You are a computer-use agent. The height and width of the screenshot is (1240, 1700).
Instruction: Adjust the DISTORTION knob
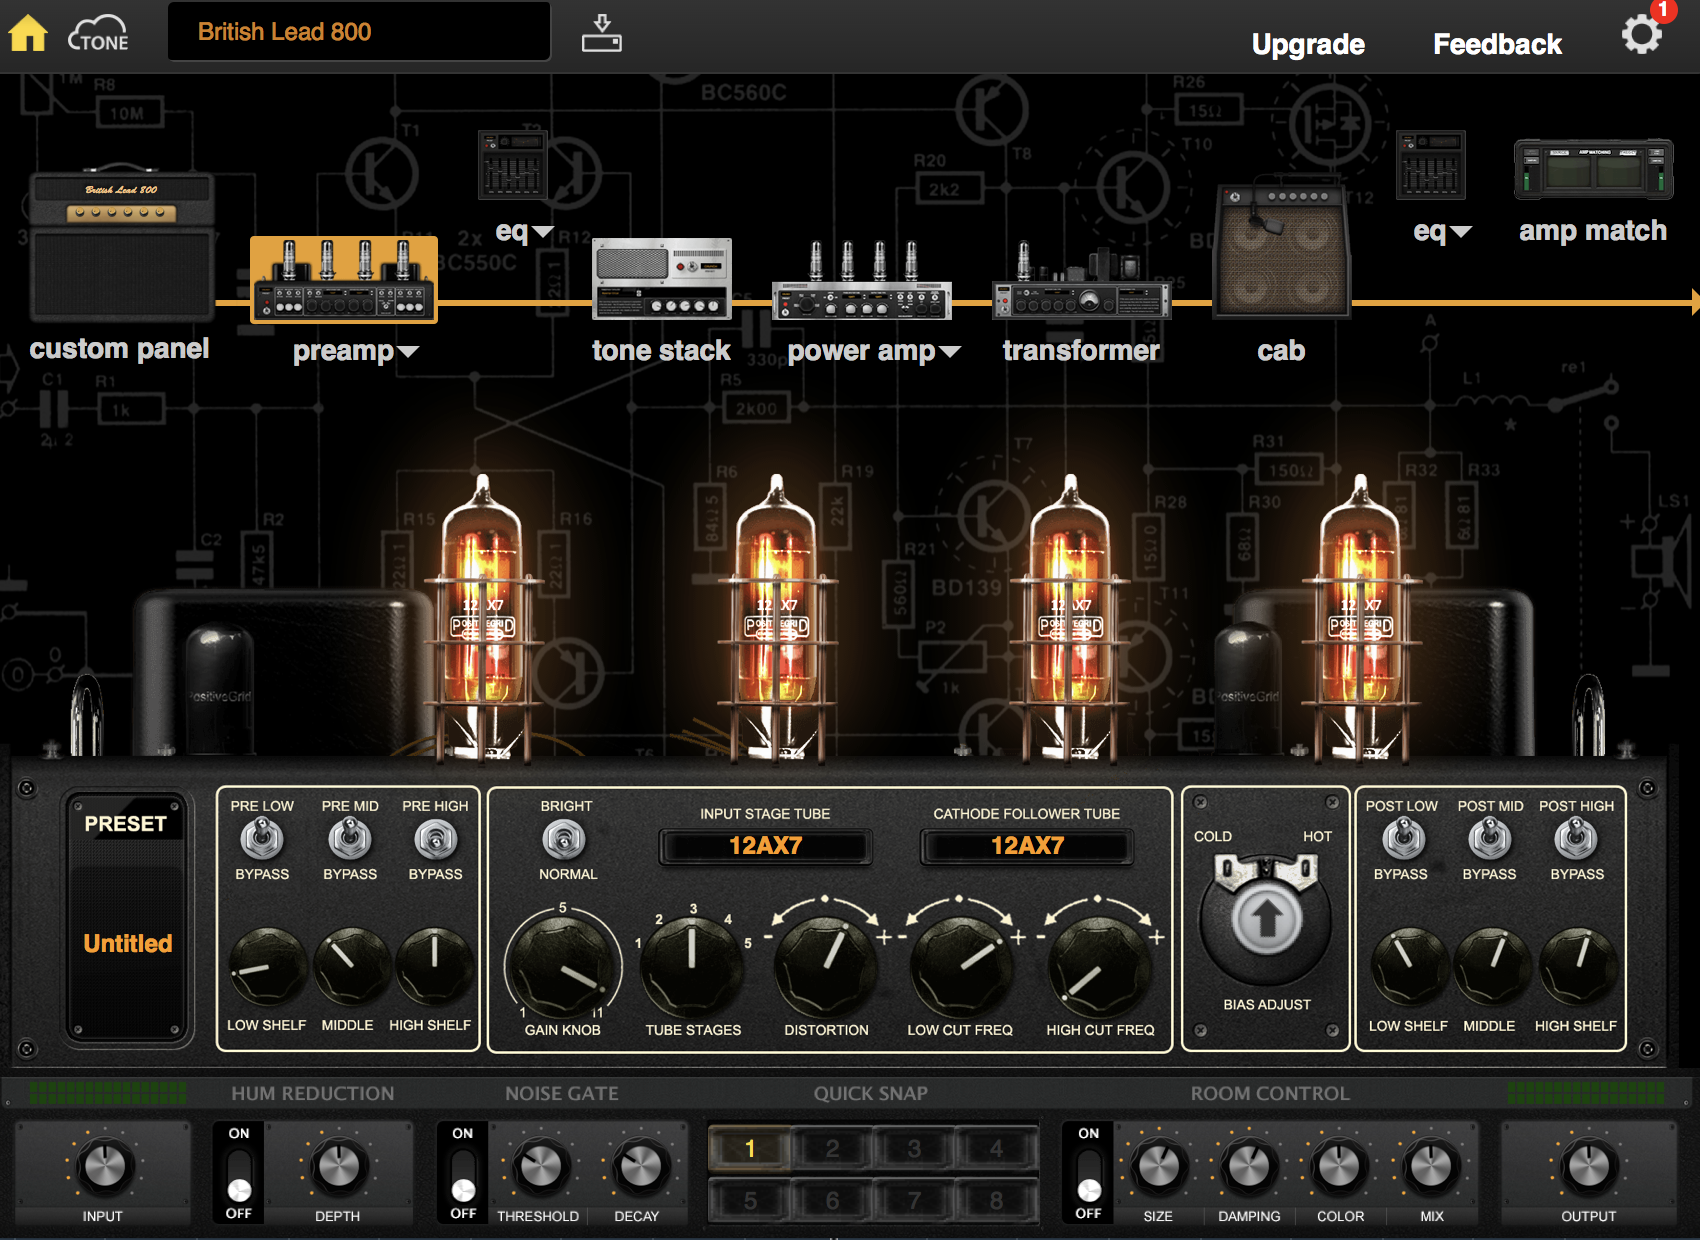pyautogui.click(x=826, y=968)
